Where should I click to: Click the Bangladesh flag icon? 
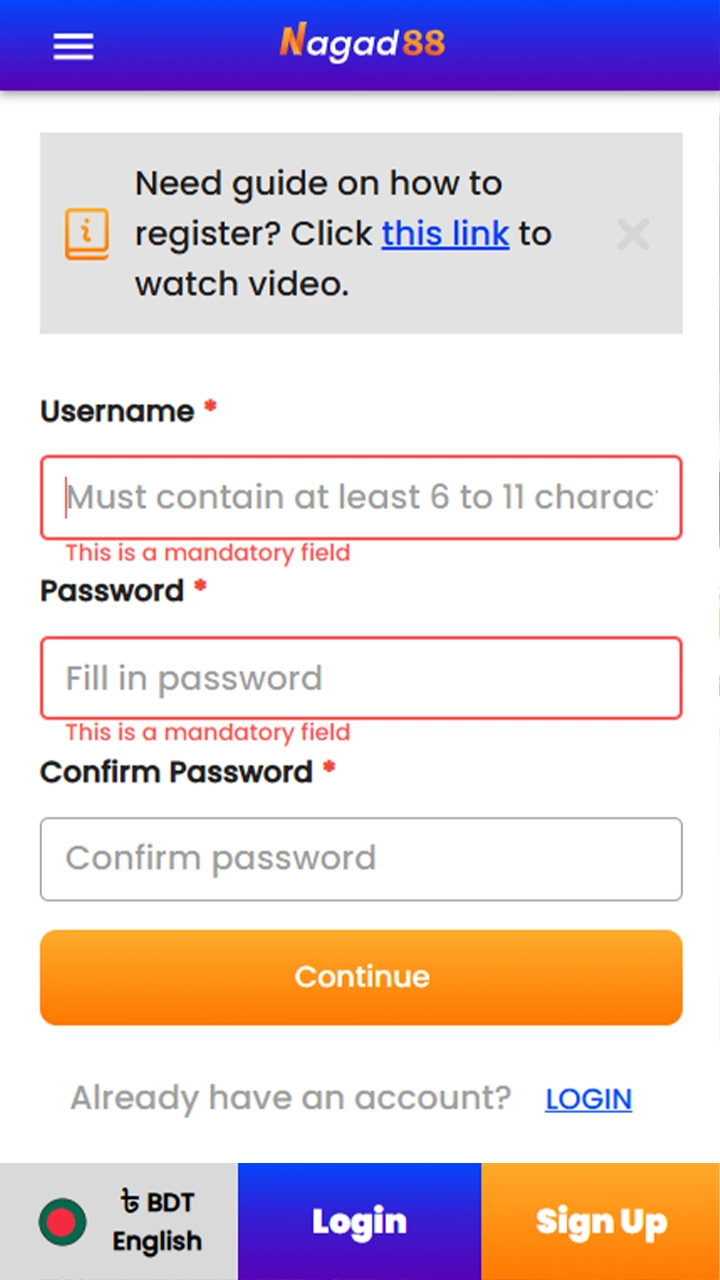[62, 1222]
